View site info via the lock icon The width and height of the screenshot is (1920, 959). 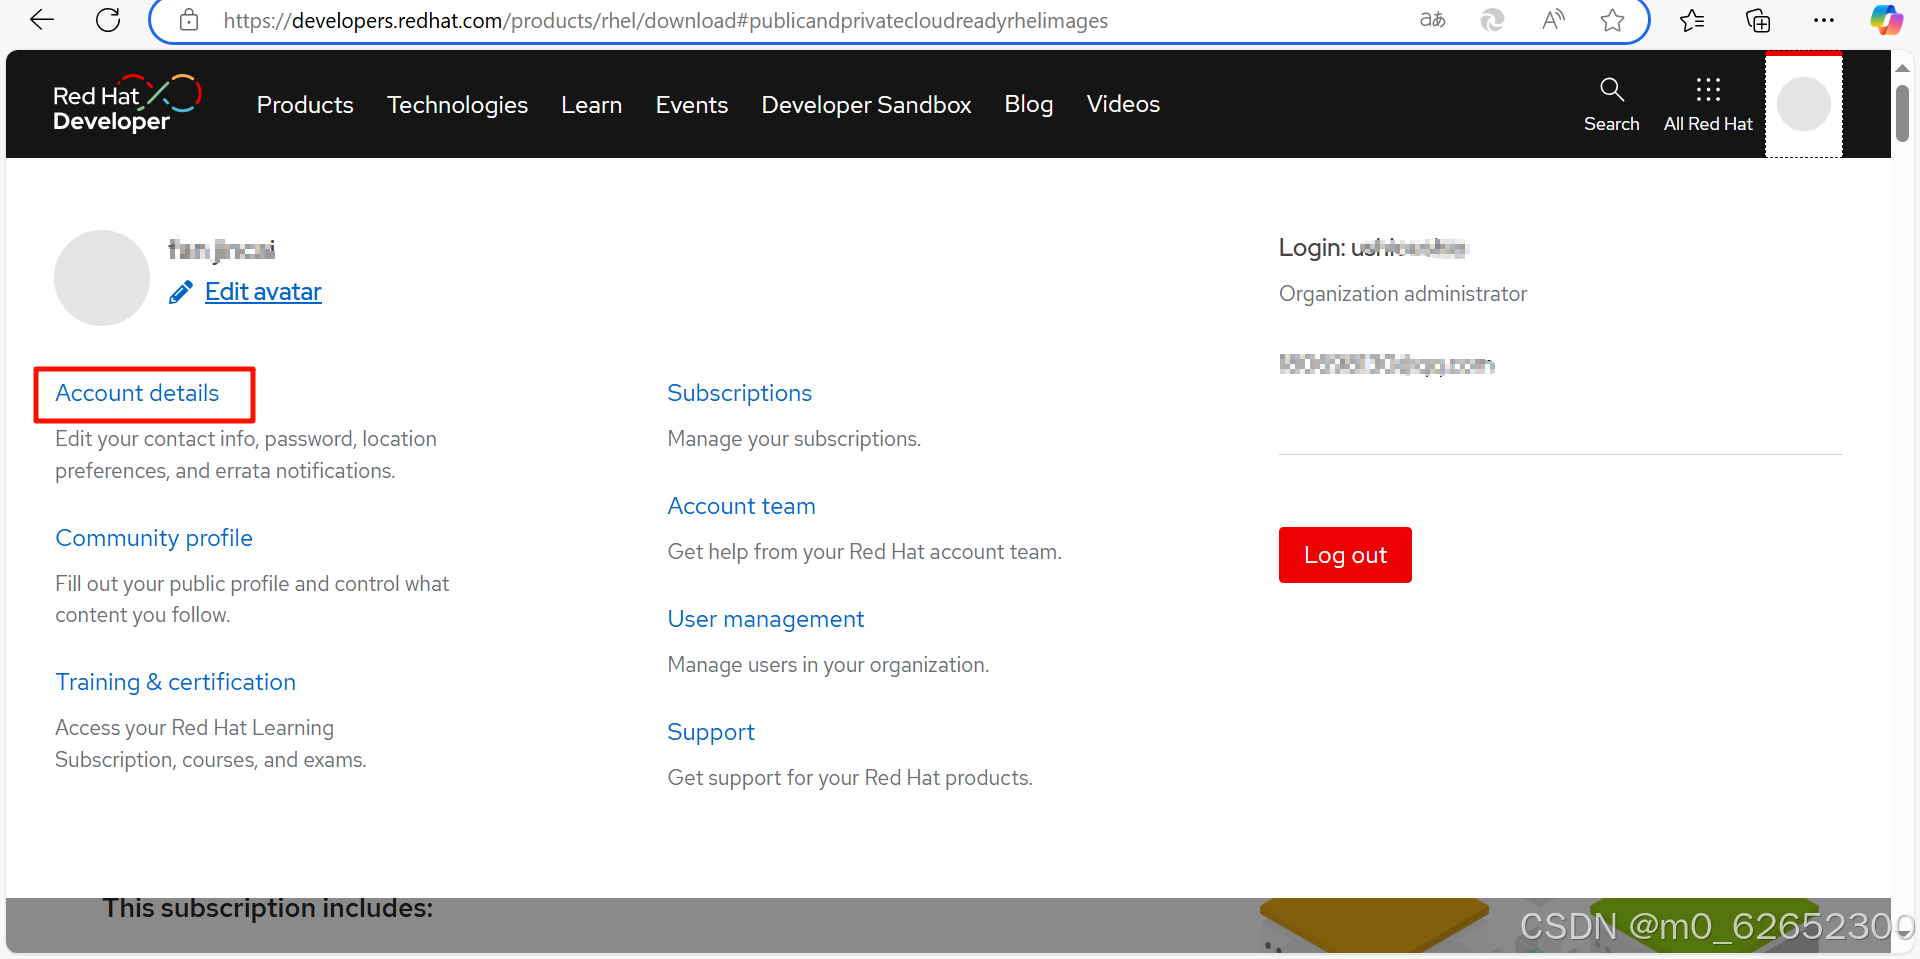coord(188,20)
